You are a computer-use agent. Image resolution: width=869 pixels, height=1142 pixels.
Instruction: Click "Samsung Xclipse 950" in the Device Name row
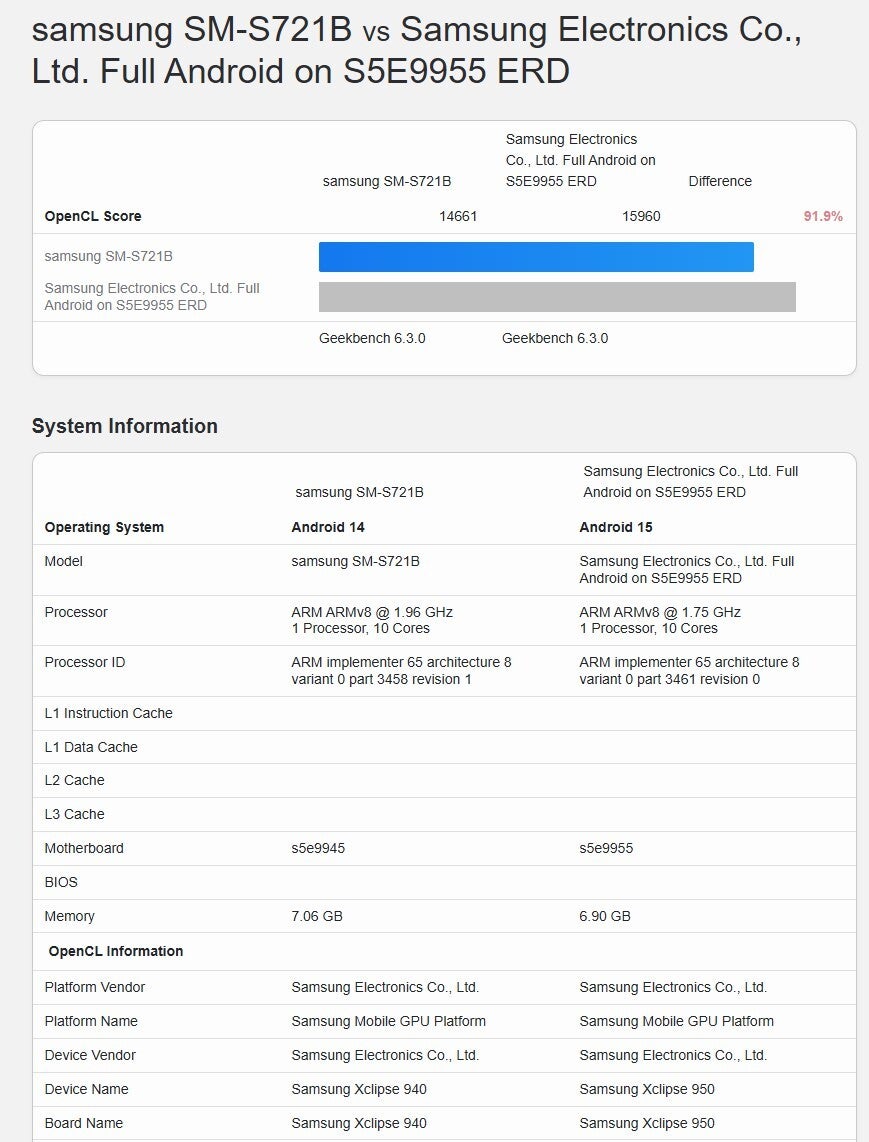click(647, 1090)
